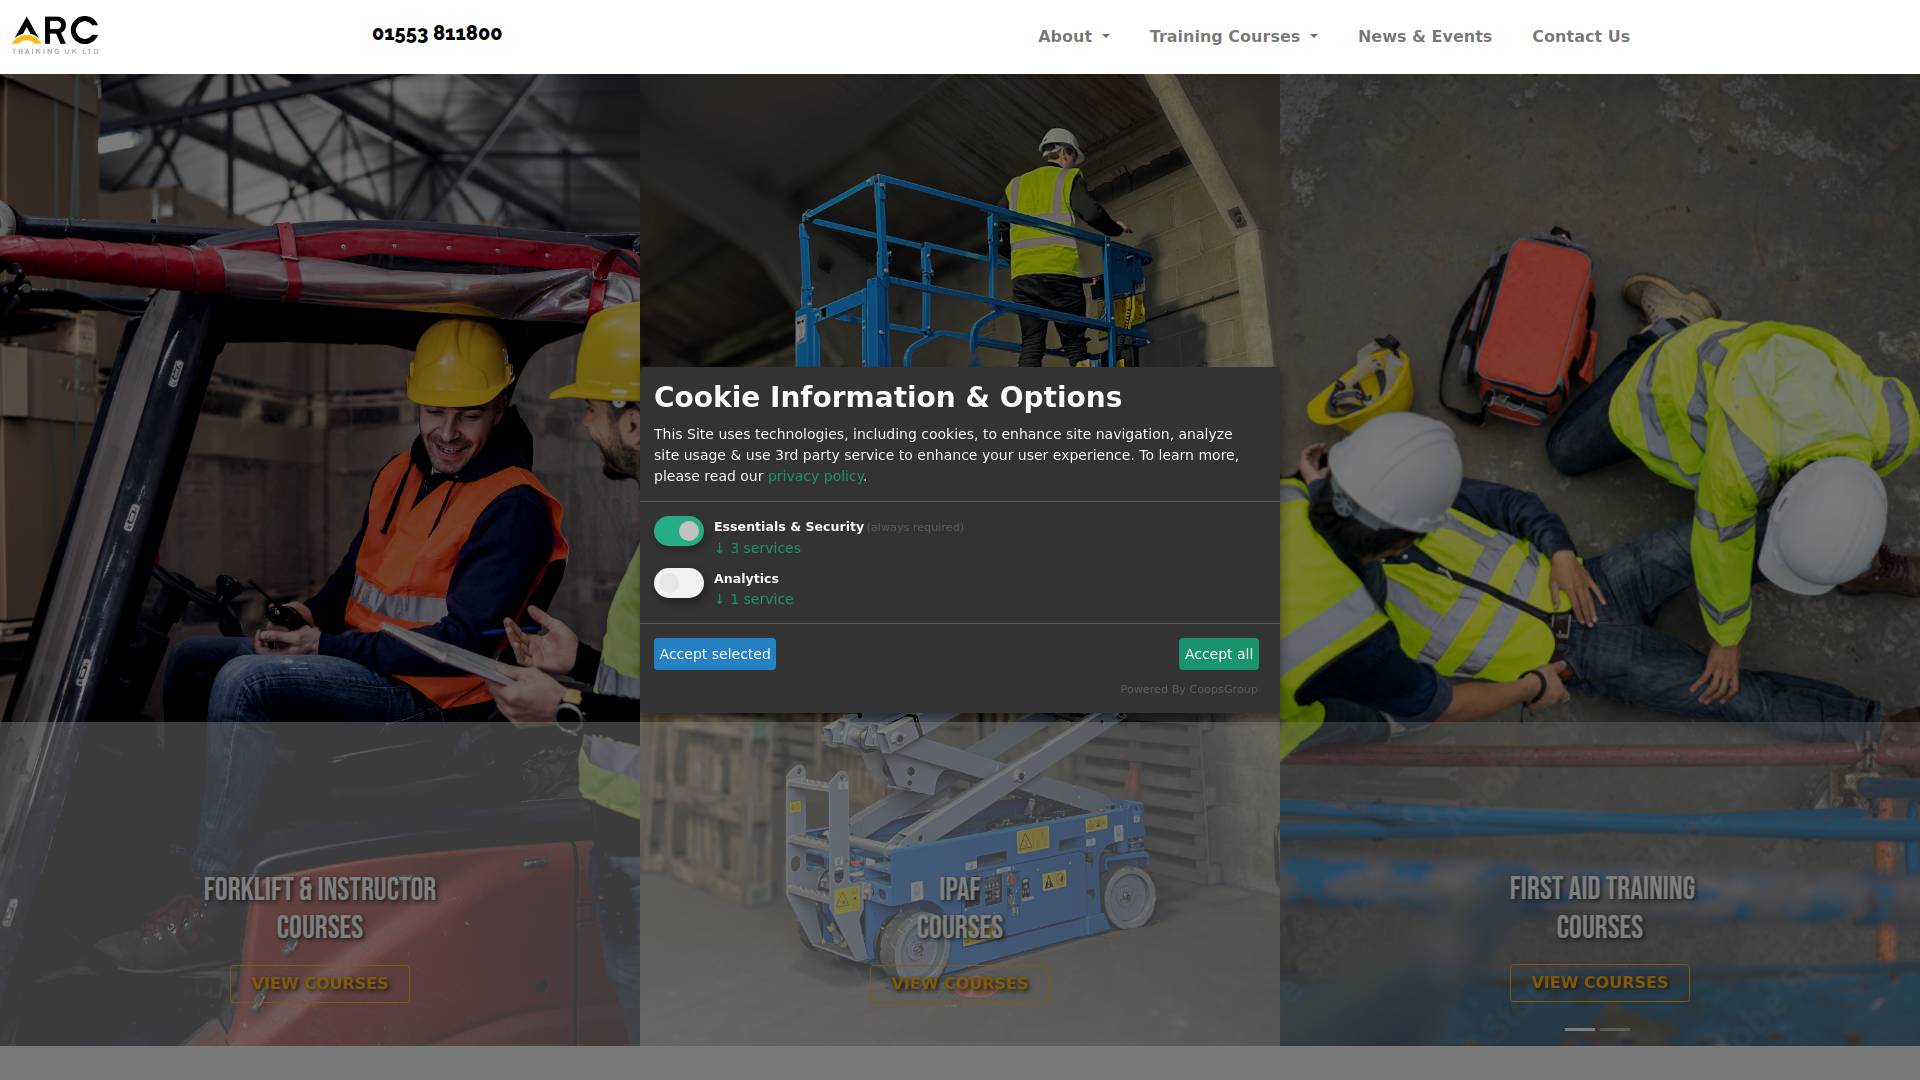Click the forklift training hero image
Viewport: 1920px width, 1080px height.
(320, 400)
